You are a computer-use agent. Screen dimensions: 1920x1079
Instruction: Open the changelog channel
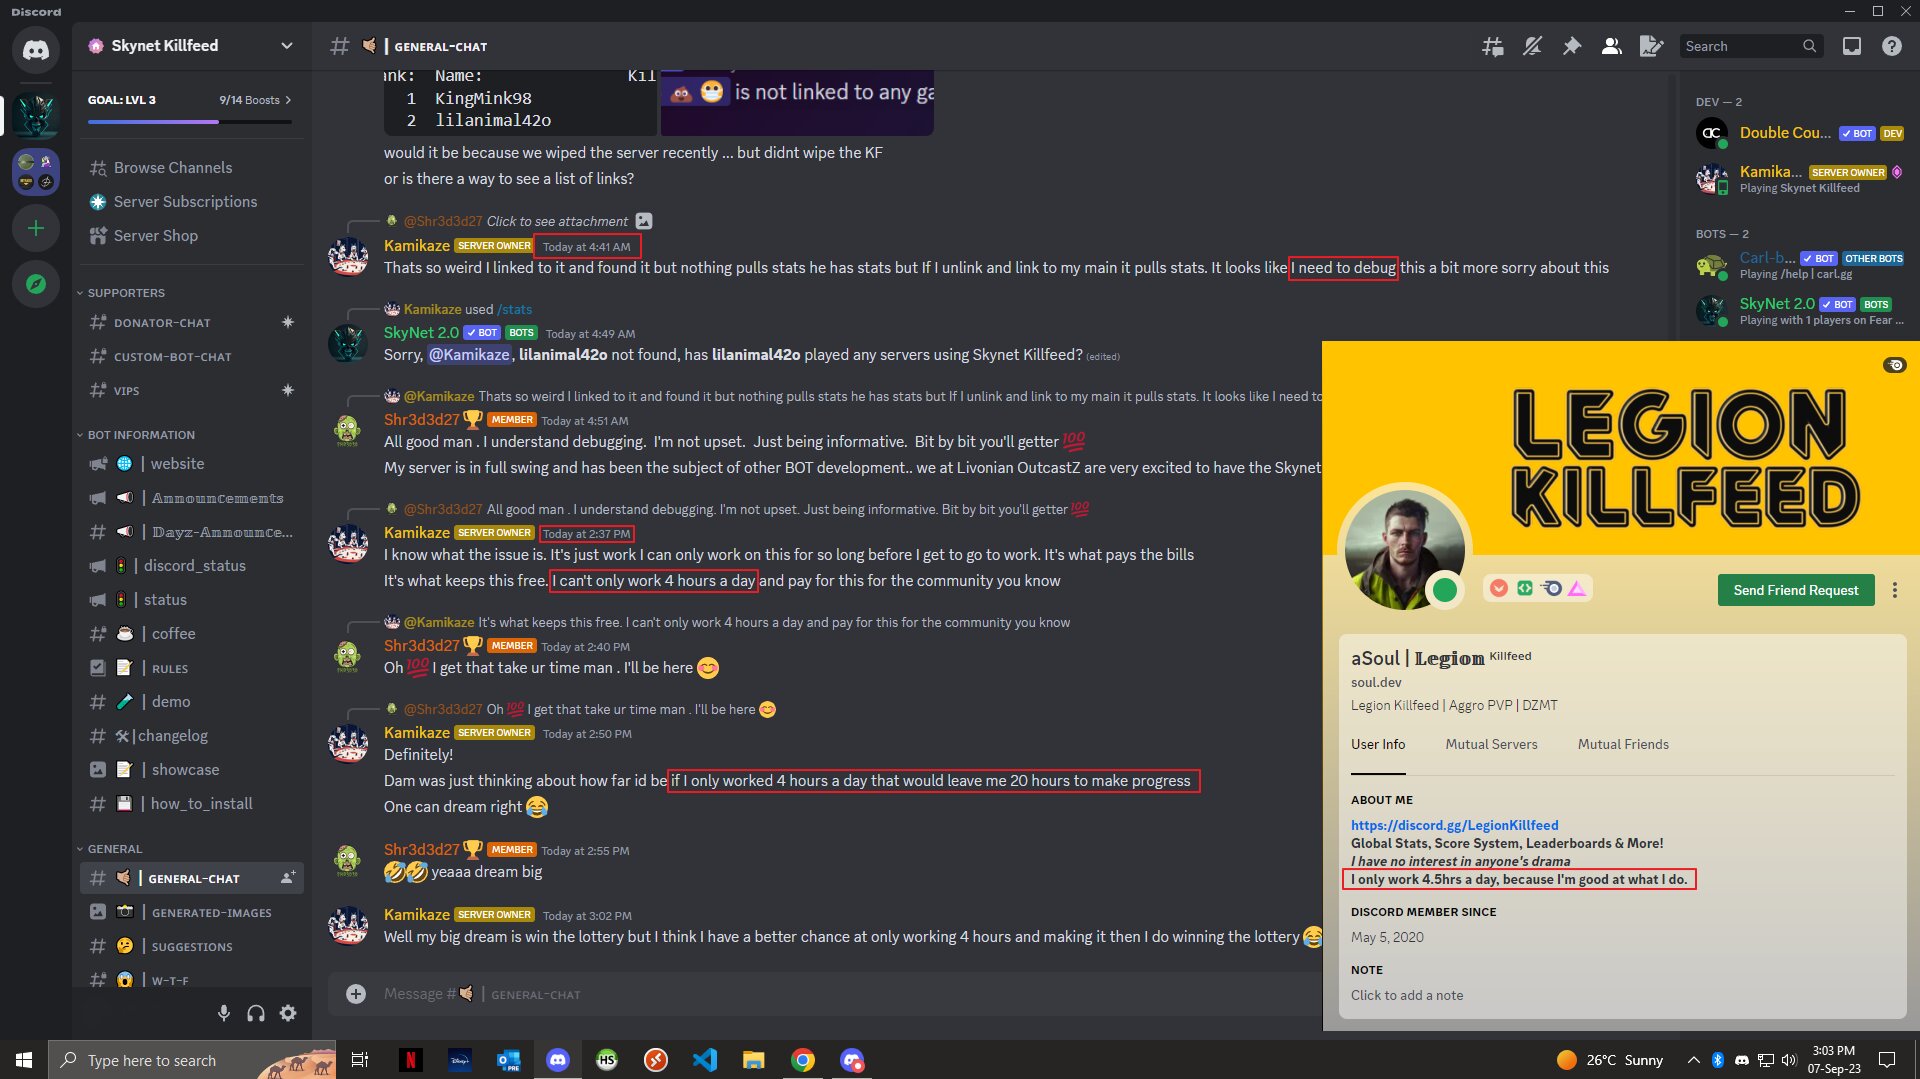coord(191,736)
